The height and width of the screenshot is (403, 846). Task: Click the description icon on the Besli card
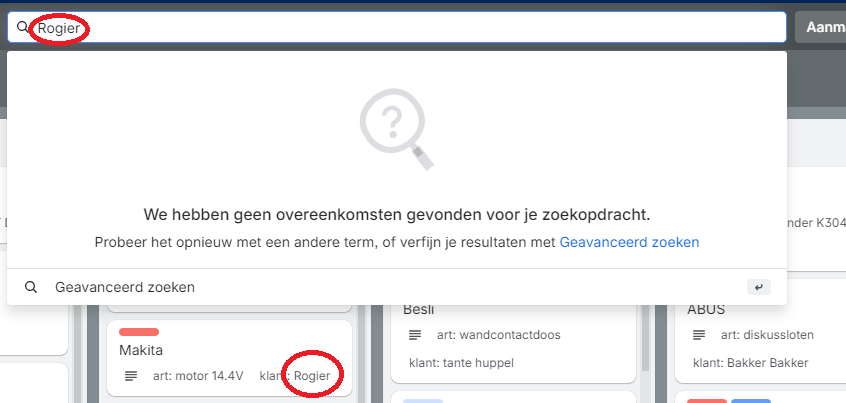click(414, 335)
